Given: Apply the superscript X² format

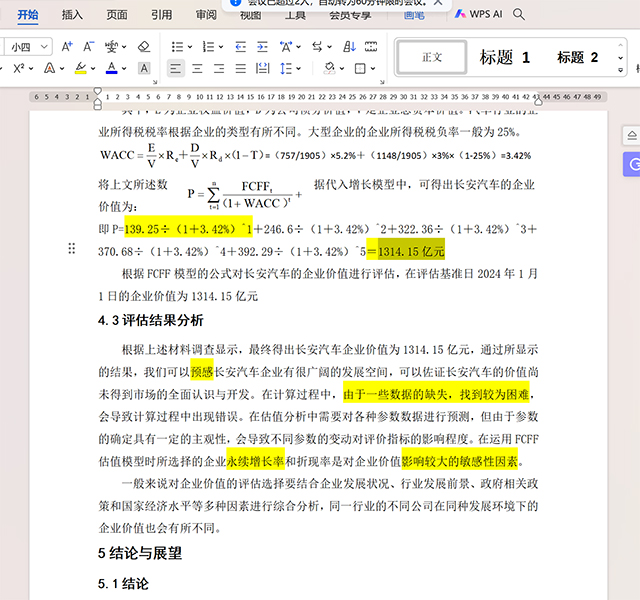Looking at the screenshot, I should pyautogui.click(x=18, y=68).
